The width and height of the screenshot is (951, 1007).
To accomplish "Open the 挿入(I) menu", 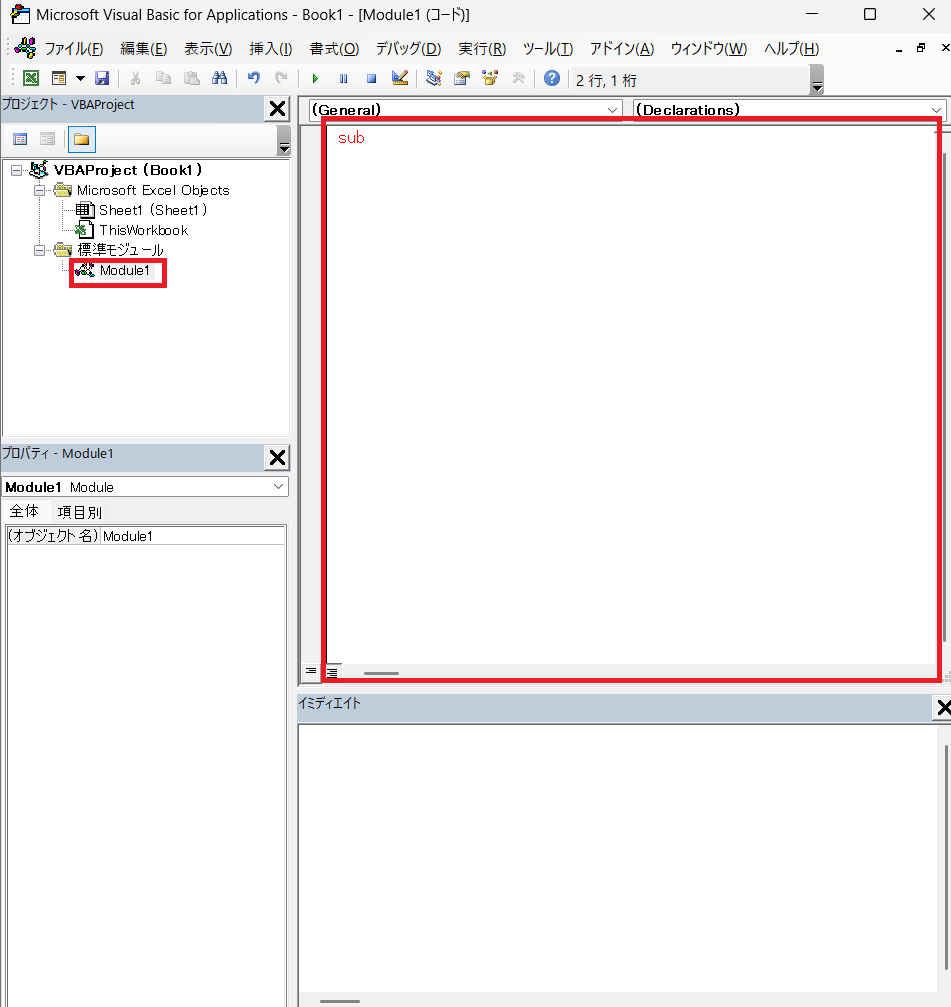I will coord(270,49).
